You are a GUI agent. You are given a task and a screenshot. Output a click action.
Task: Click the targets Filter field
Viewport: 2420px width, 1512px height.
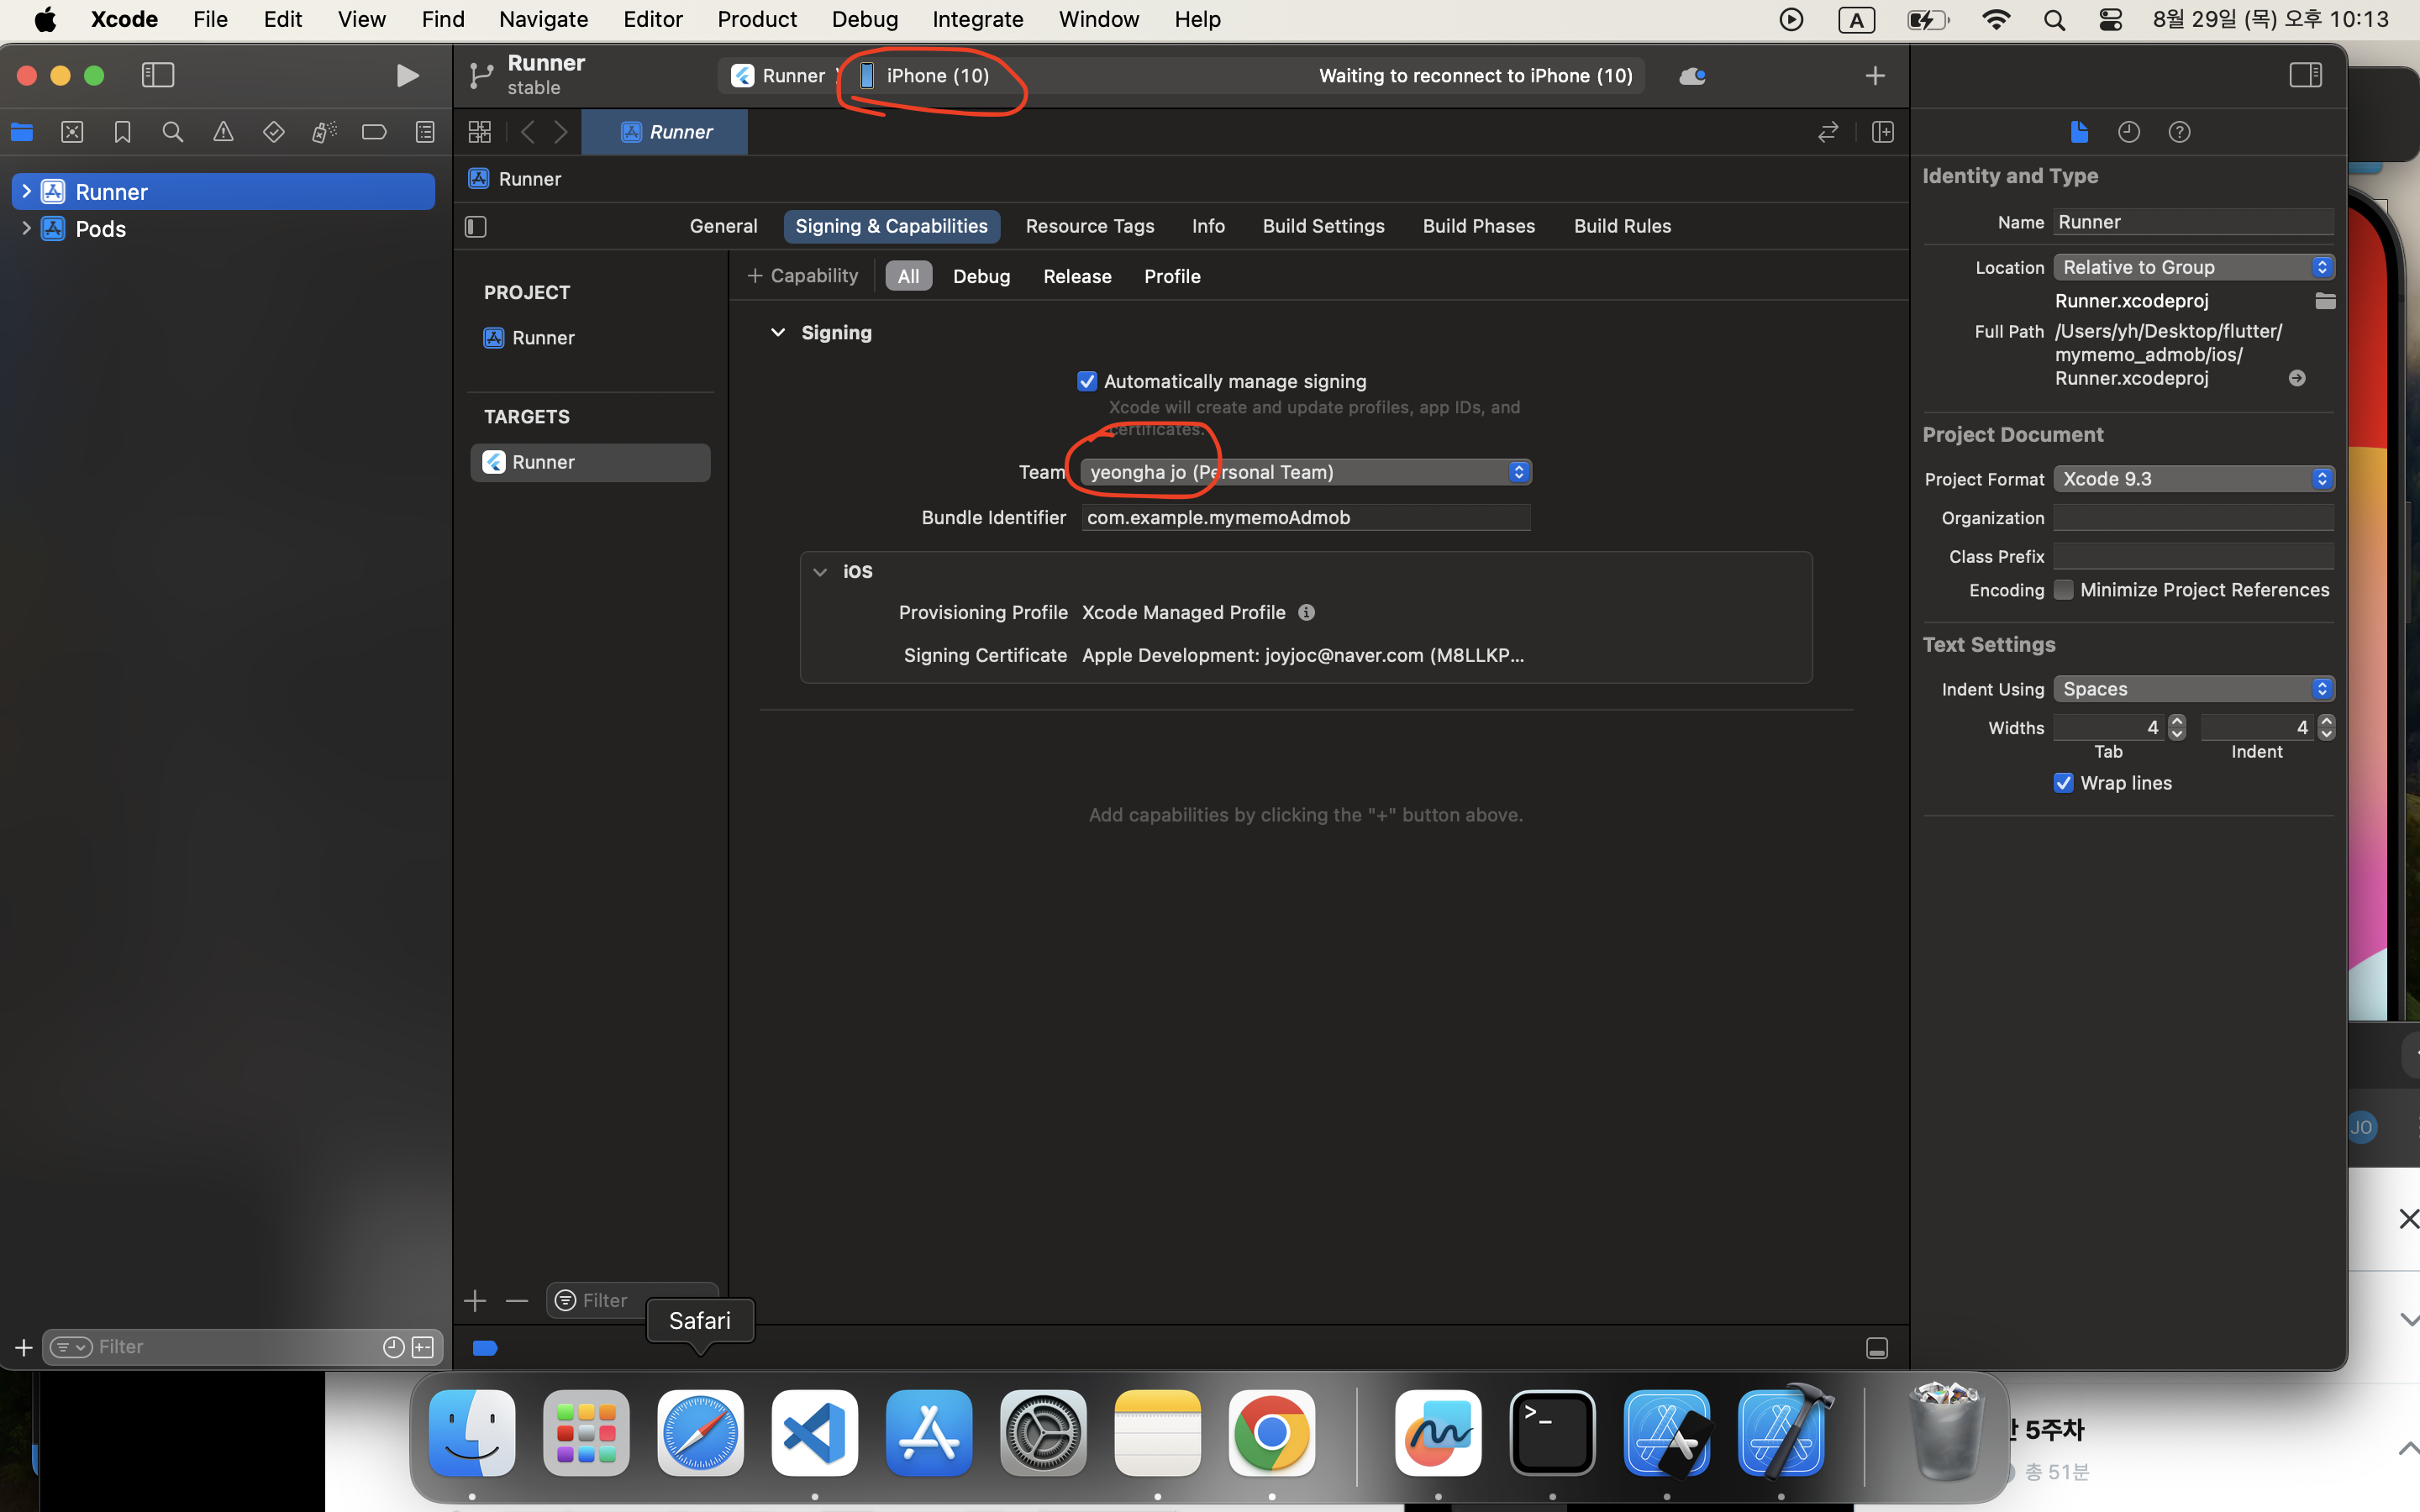click(633, 1300)
